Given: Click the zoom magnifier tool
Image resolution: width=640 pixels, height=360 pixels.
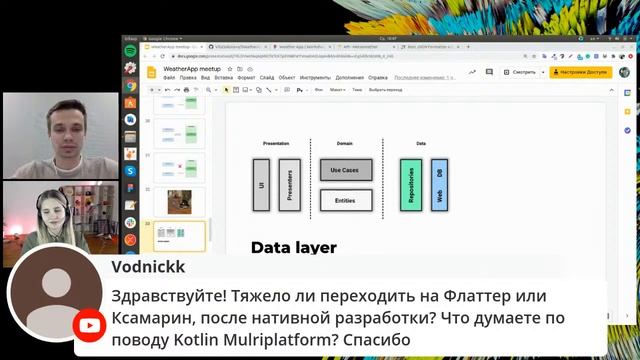Looking at the screenshot, I should 209,90.
